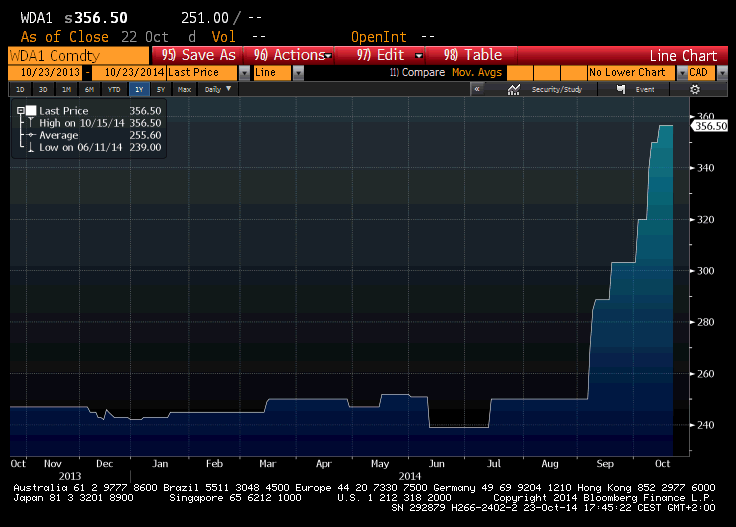Screen dimensions: 736x527
Task: Click third empty moving average input box
Action: (574, 73)
